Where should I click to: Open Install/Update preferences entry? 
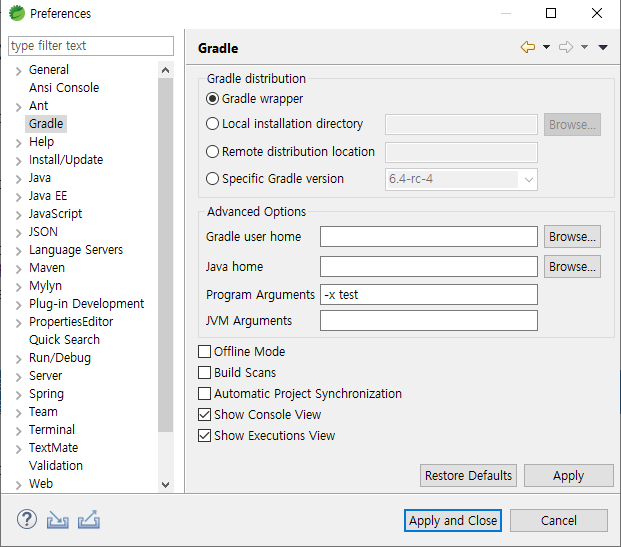pos(66,160)
